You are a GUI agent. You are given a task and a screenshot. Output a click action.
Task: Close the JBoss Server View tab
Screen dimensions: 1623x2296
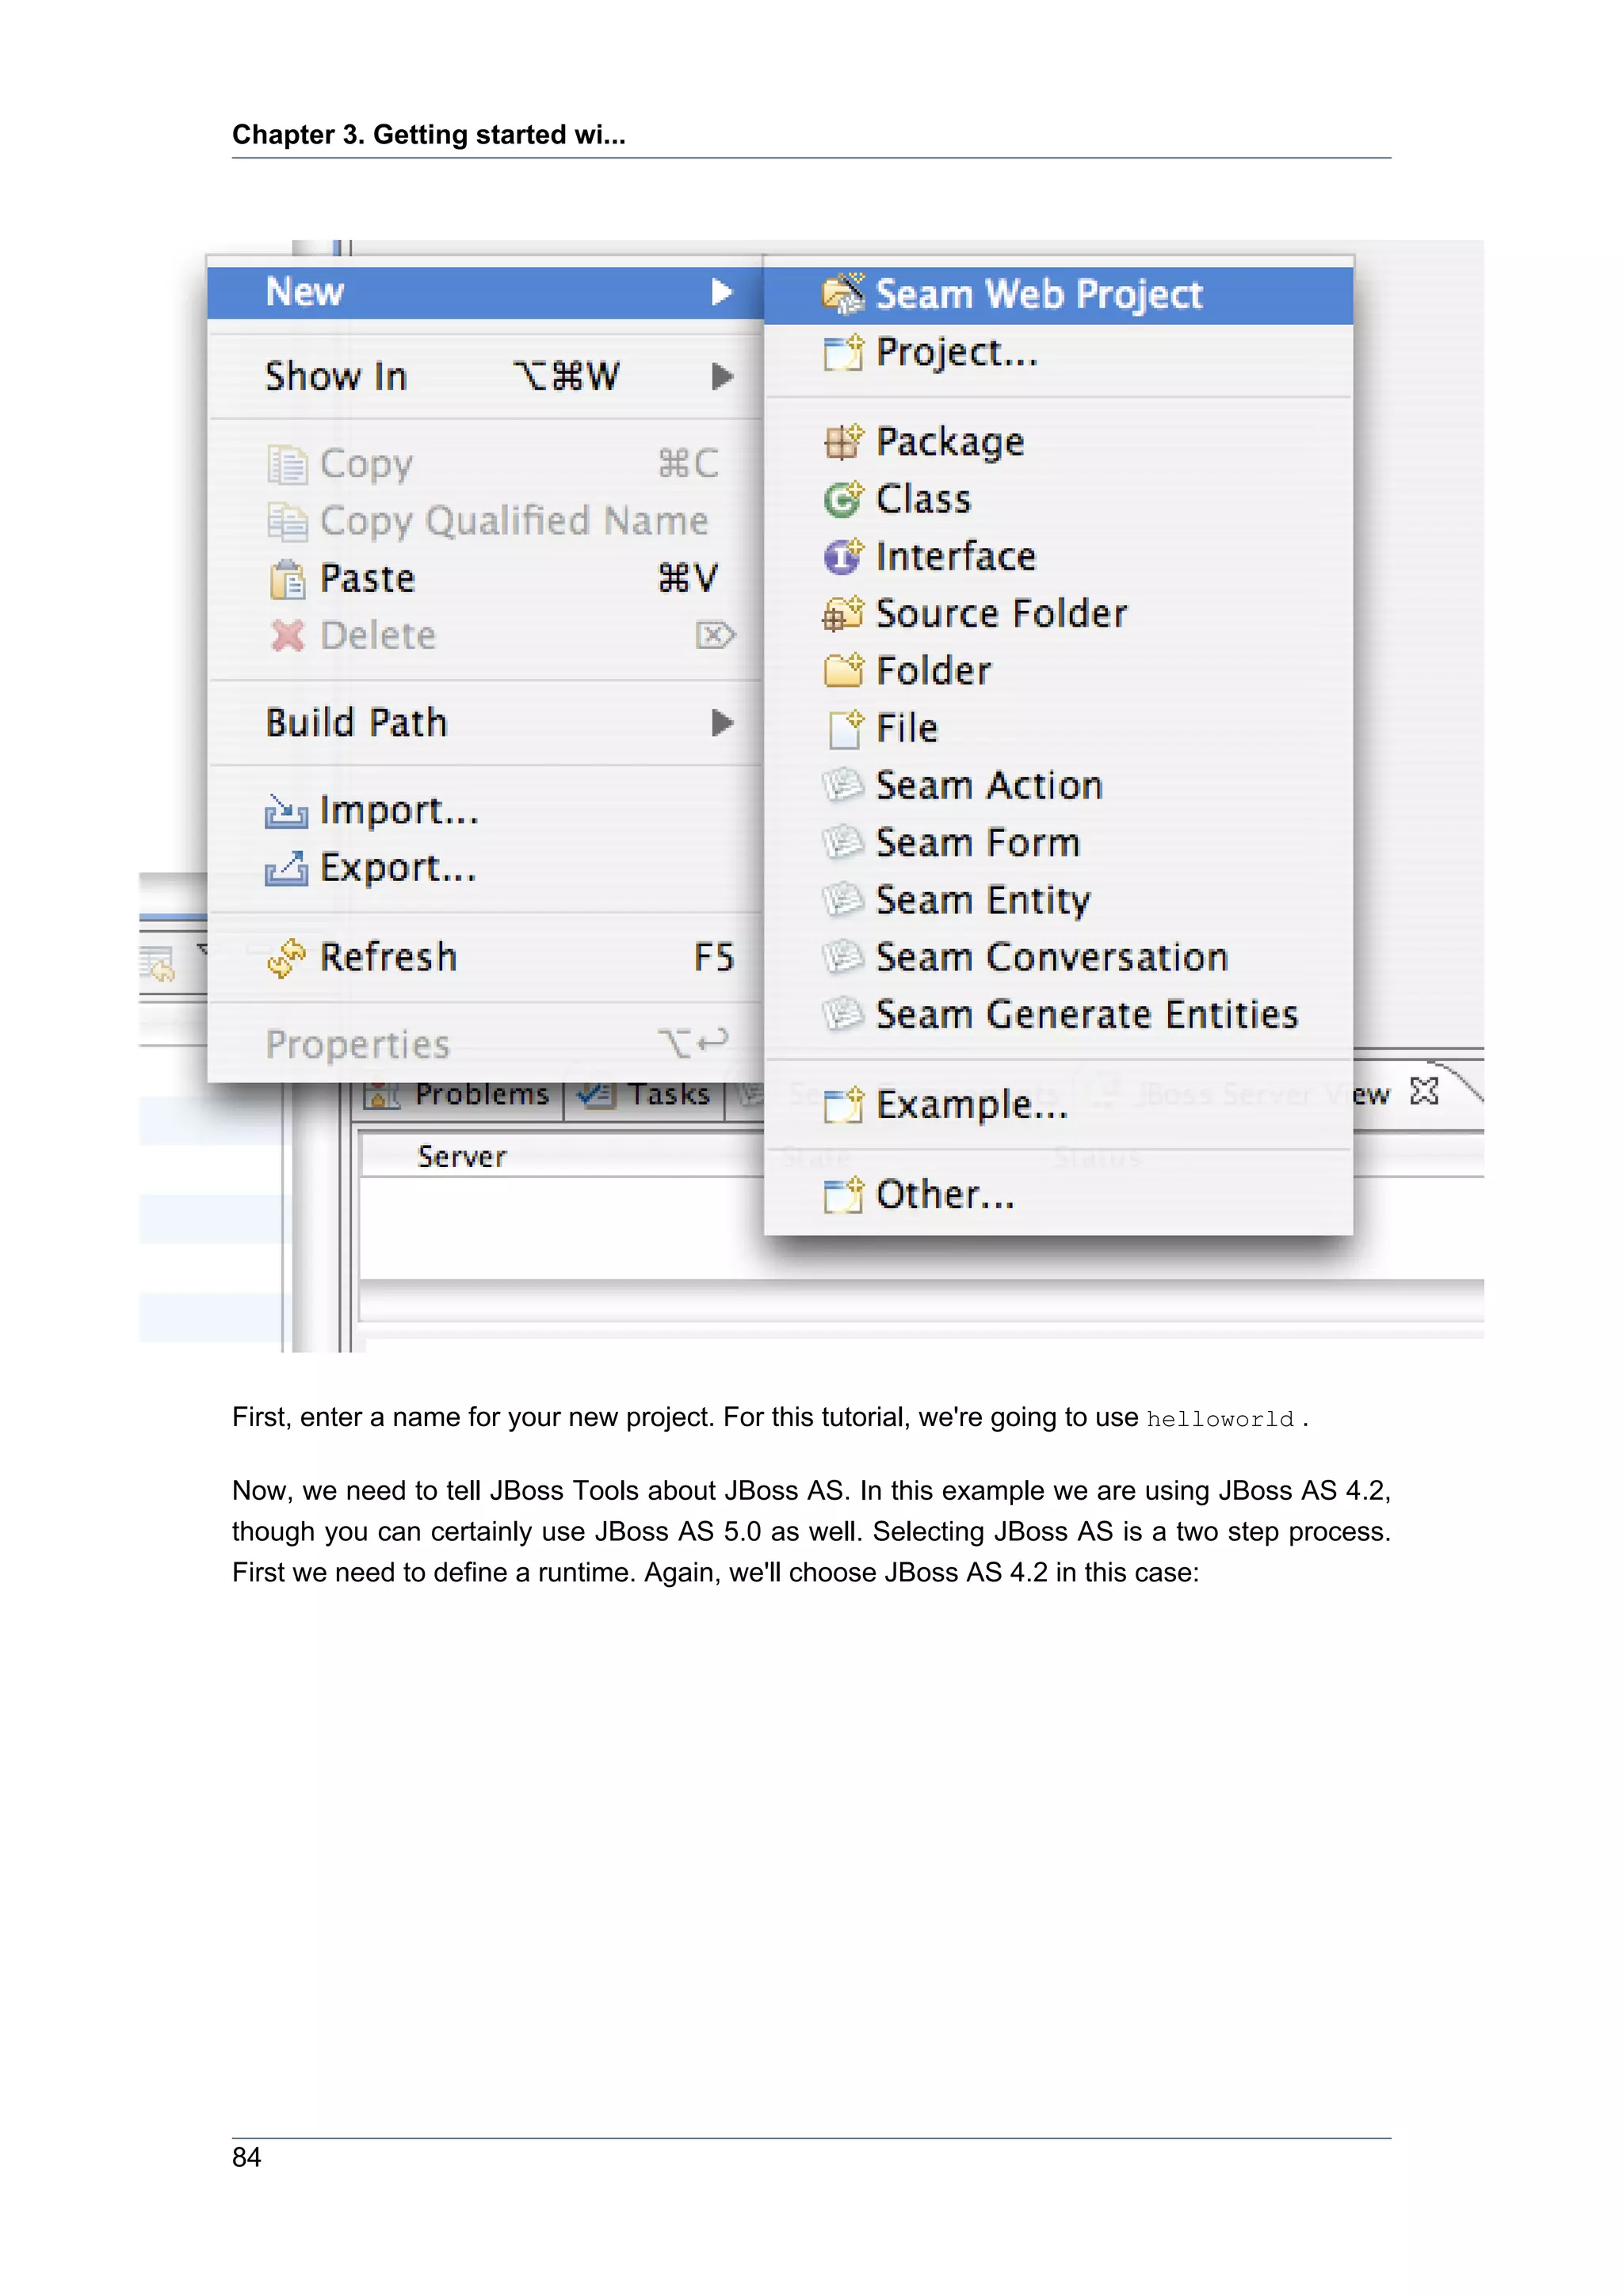[1423, 1091]
